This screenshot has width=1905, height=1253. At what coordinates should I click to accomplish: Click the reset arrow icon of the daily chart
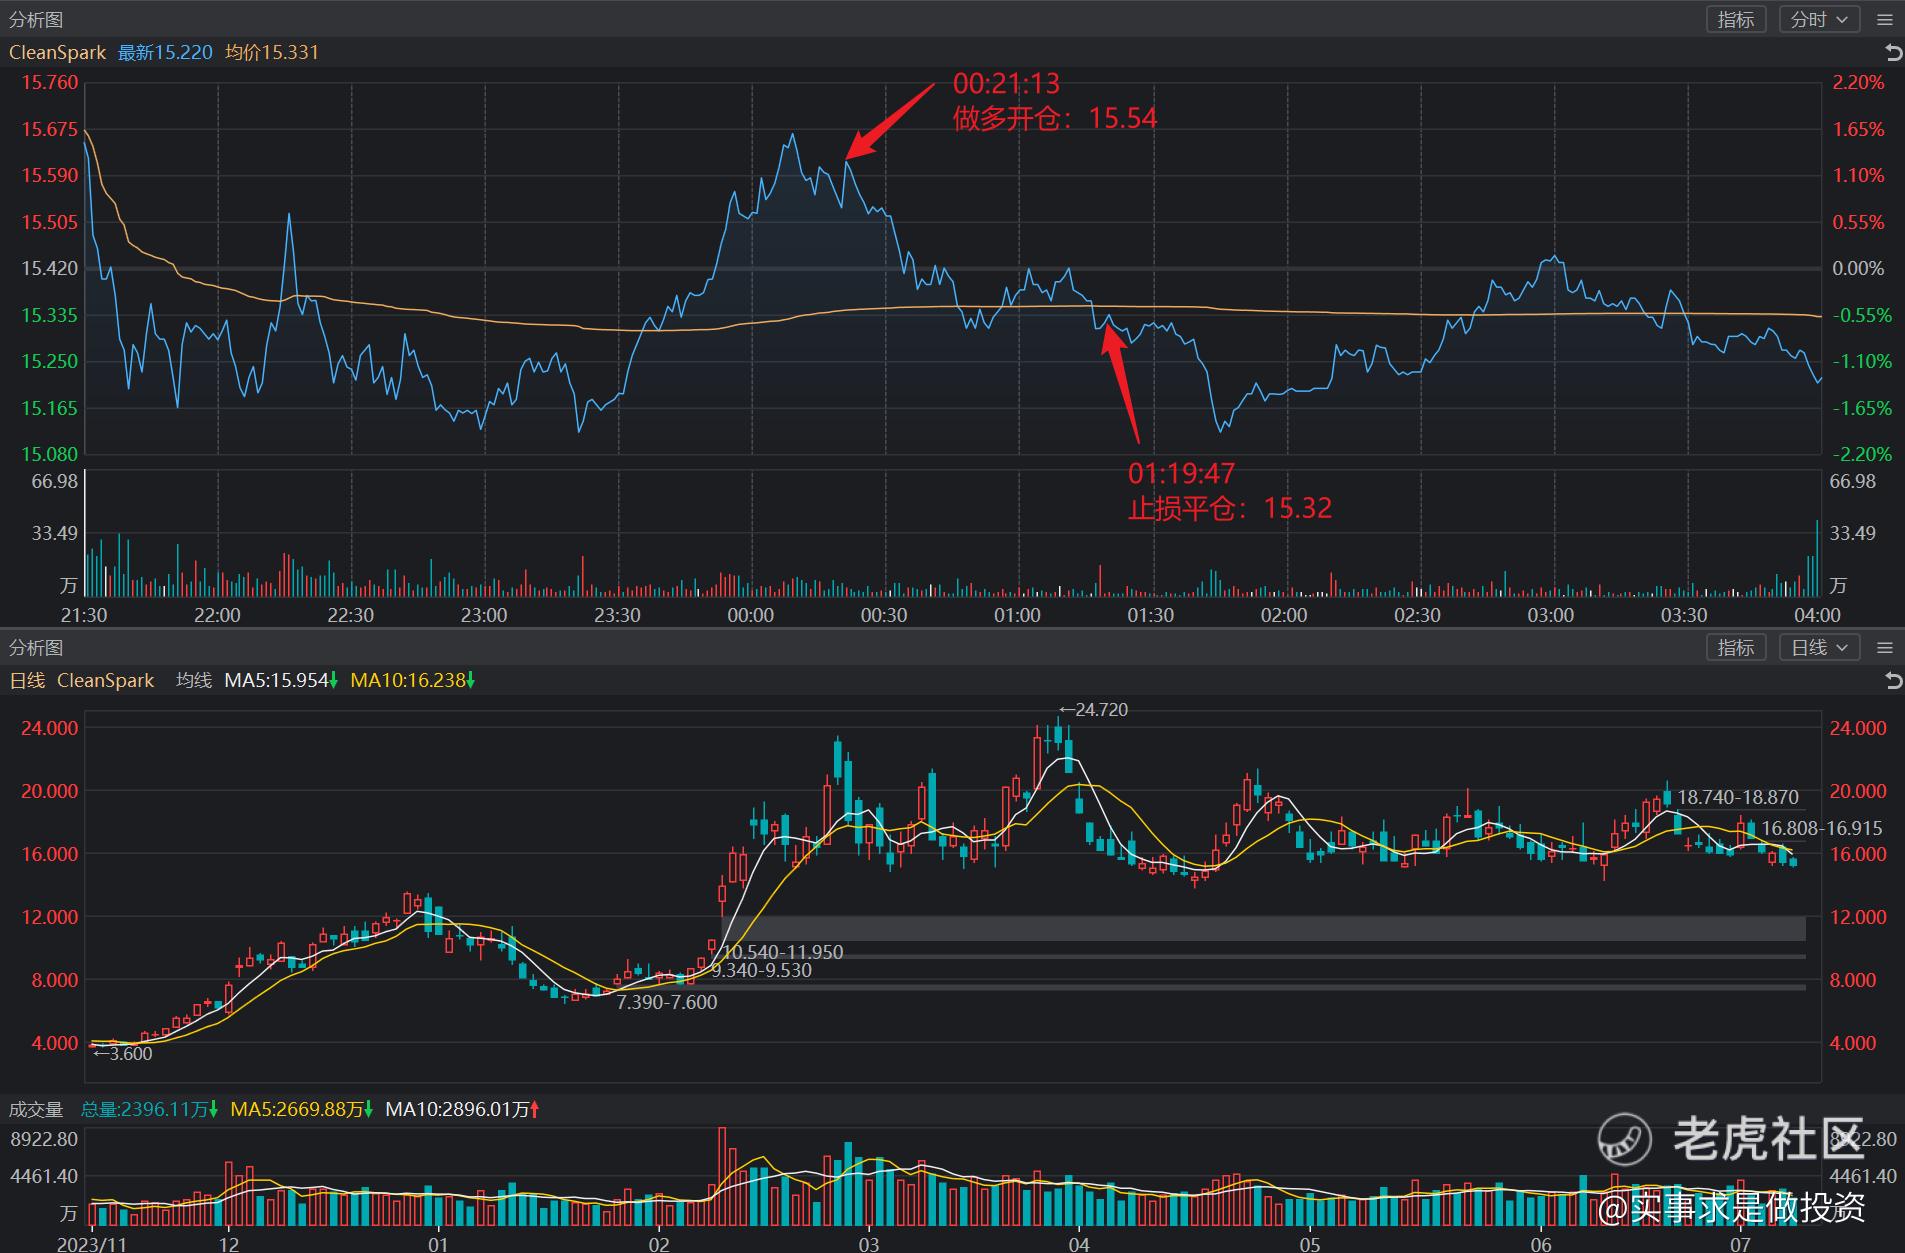click(1892, 680)
